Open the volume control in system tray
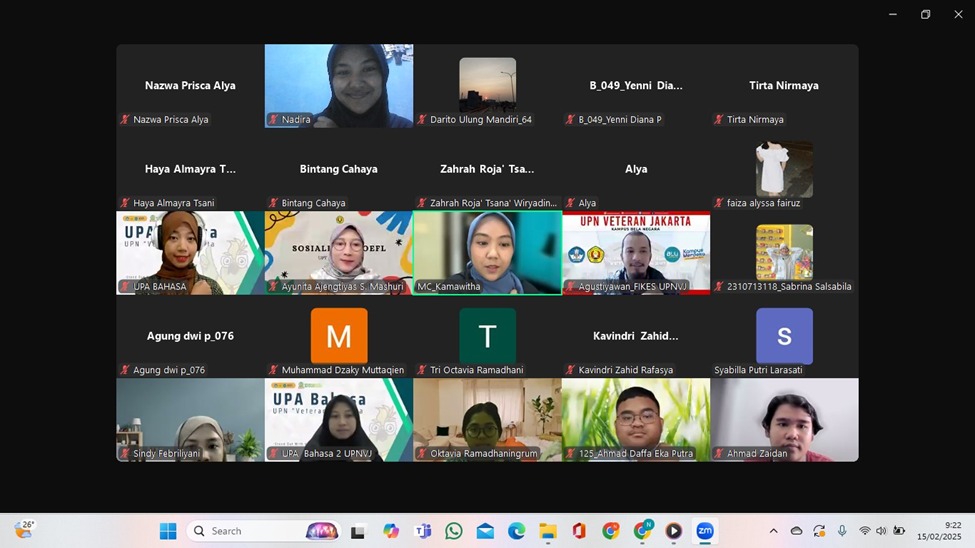Image resolution: width=975 pixels, height=548 pixels. click(x=881, y=531)
